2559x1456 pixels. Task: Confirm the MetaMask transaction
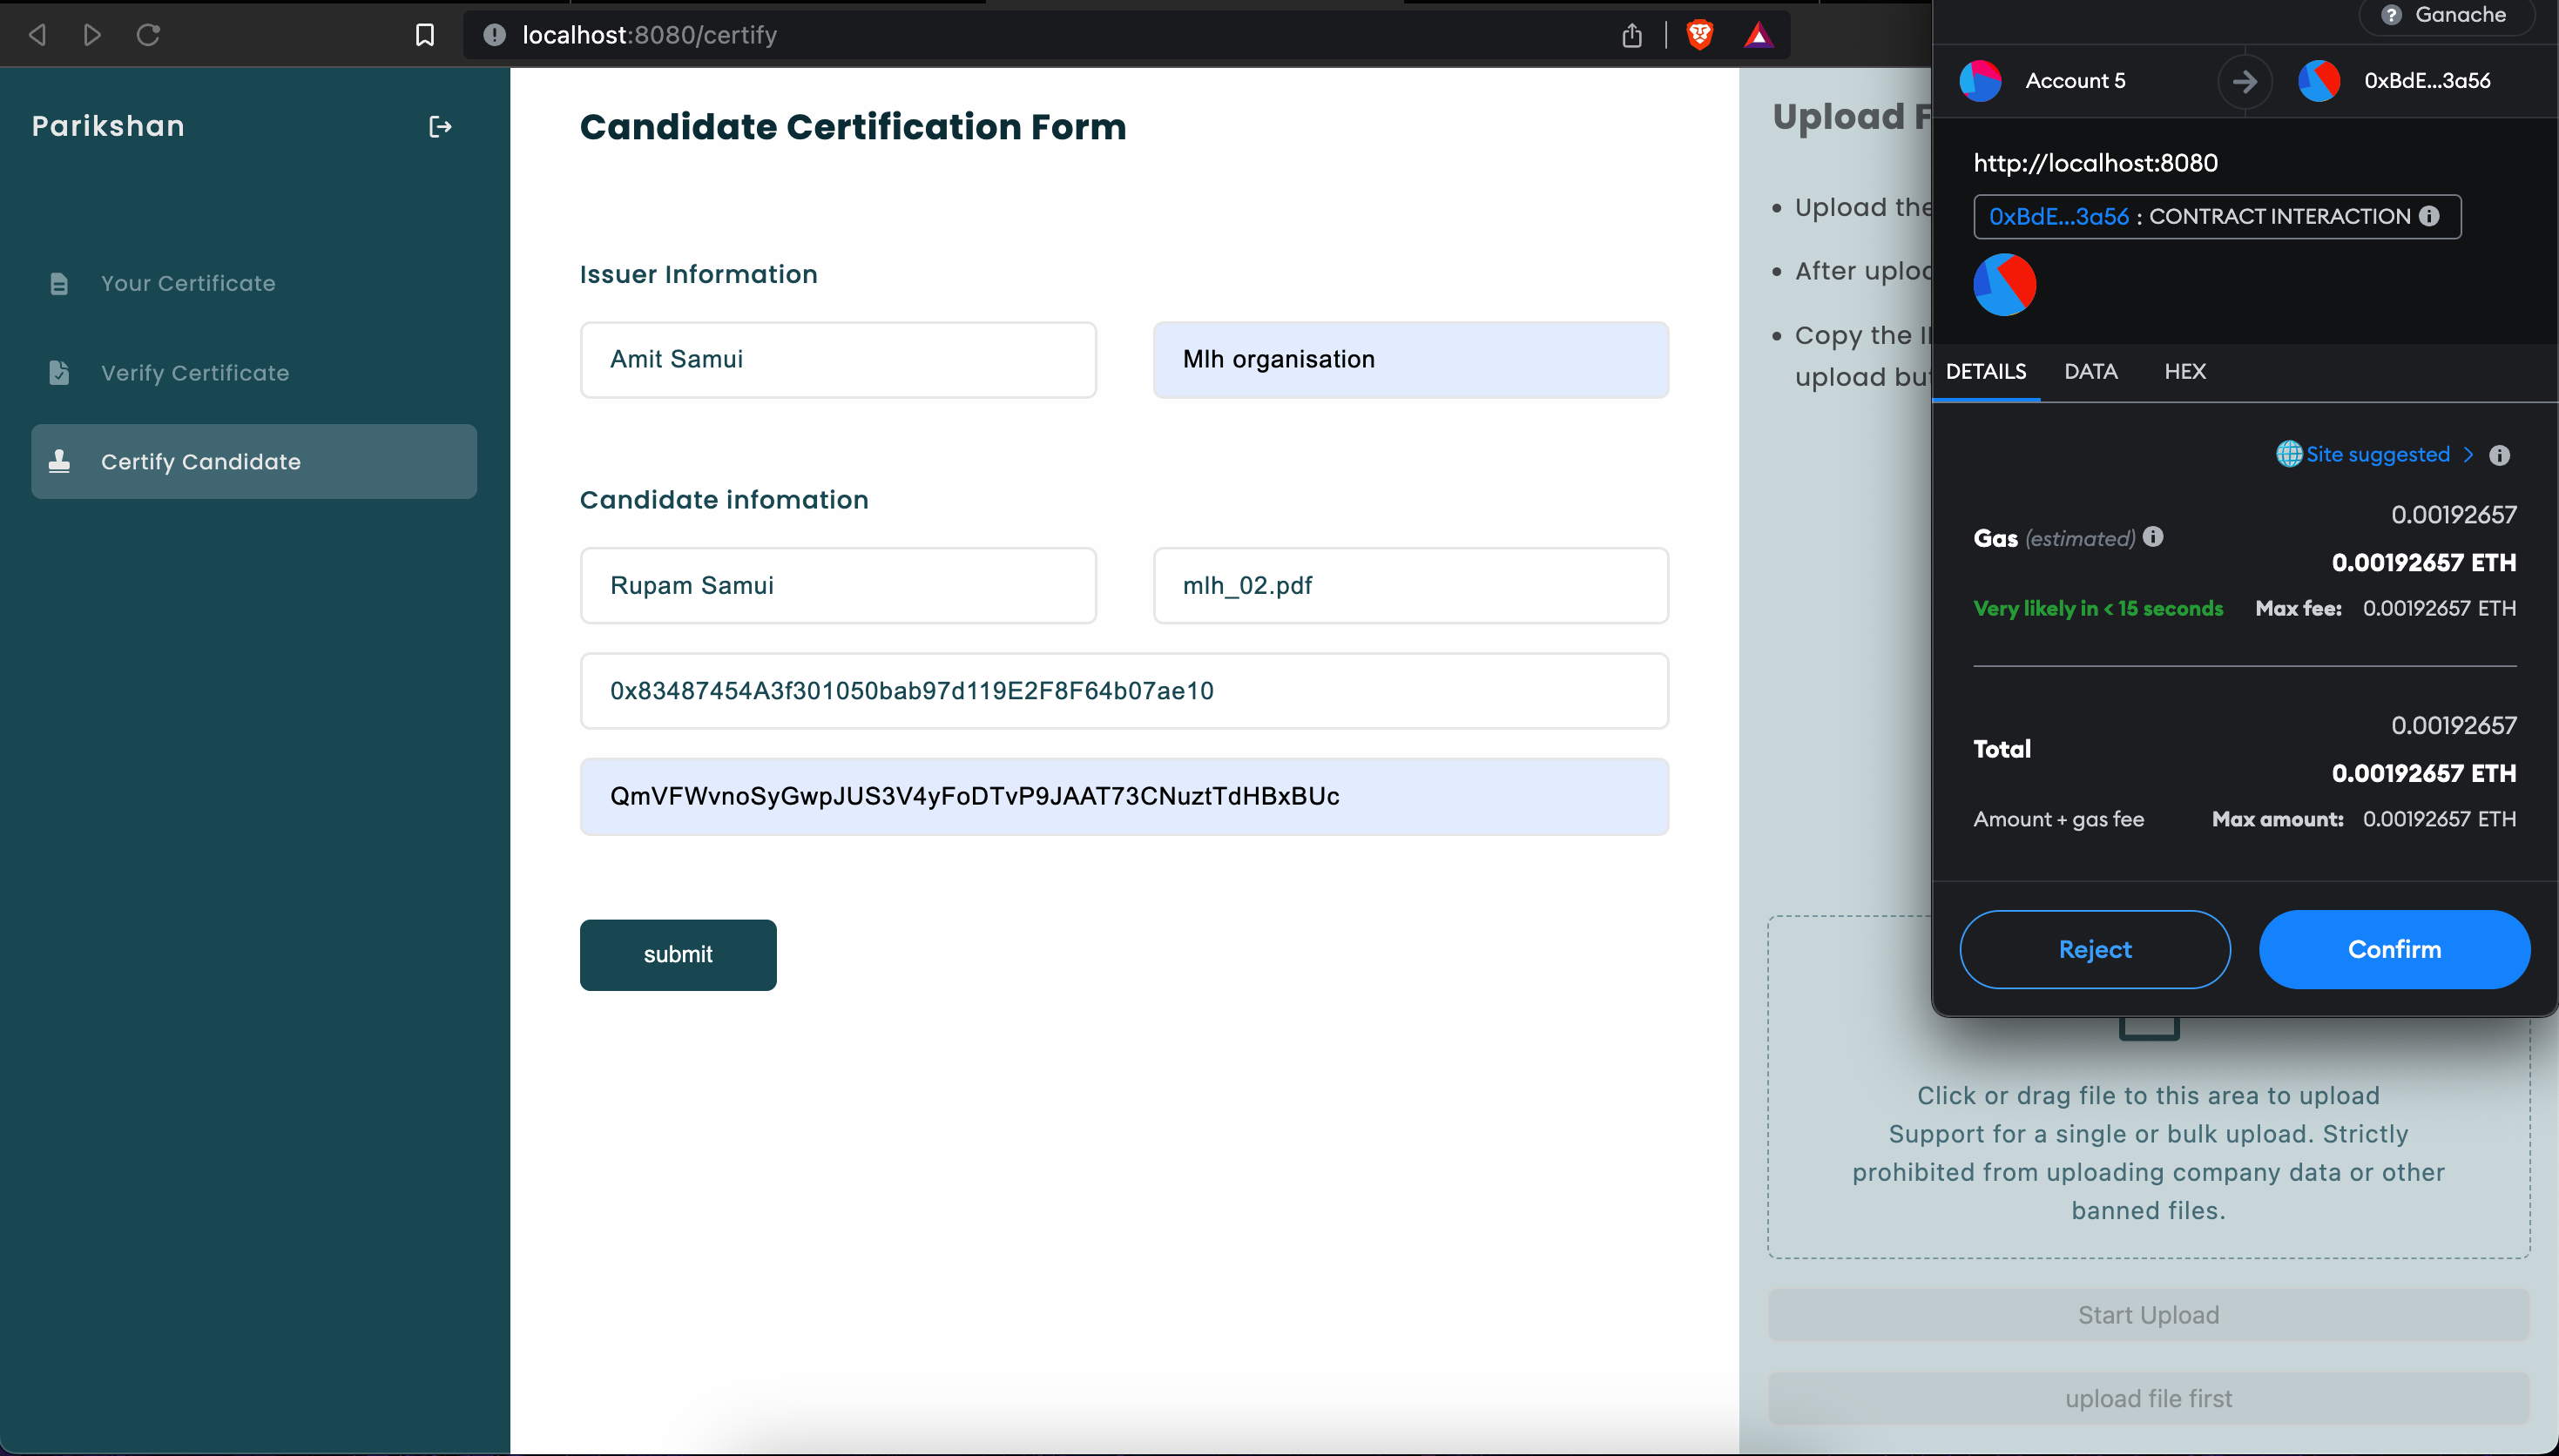coord(2393,949)
